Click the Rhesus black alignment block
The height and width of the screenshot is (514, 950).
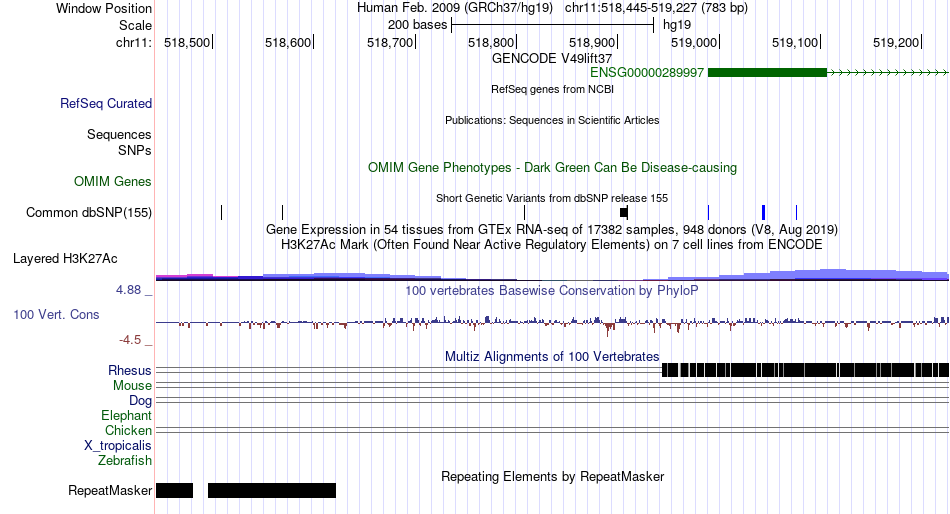click(805, 370)
